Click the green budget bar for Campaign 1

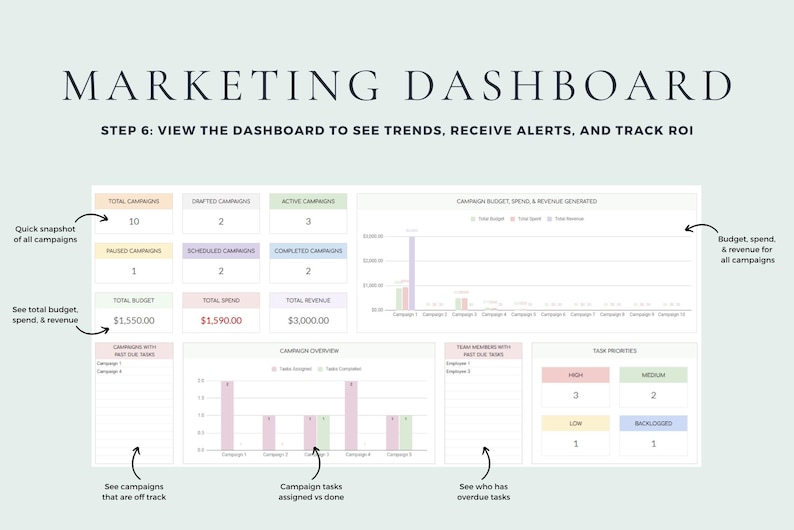[x=399, y=299]
